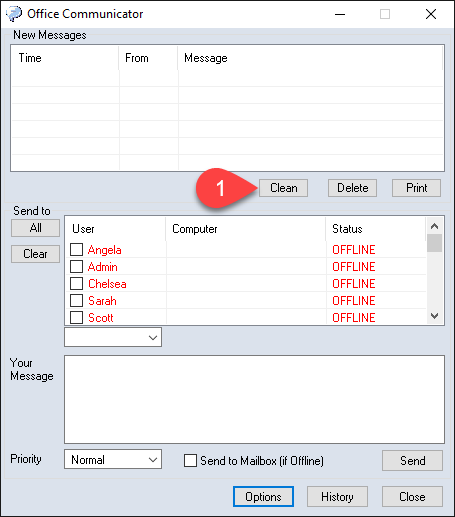The image size is (455, 517).
Task: Delete the selected message
Action: (x=352, y=188)
